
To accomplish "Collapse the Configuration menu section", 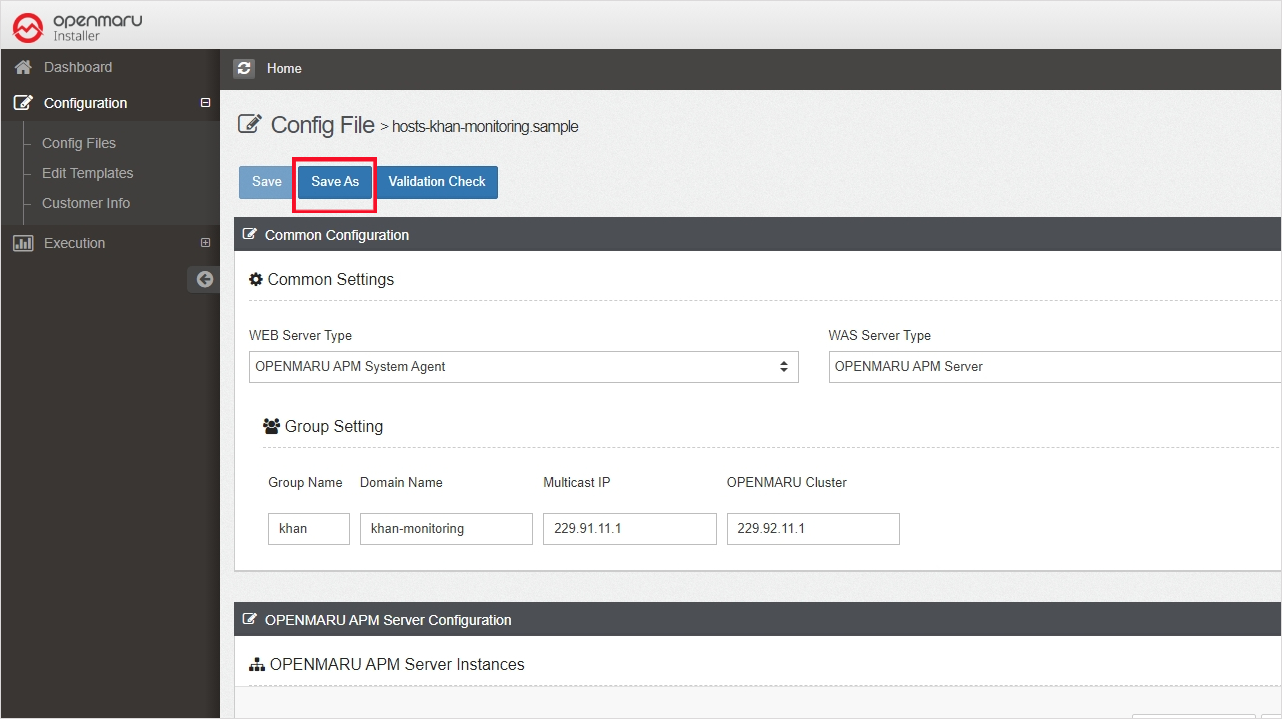I will tap(205, 103).
